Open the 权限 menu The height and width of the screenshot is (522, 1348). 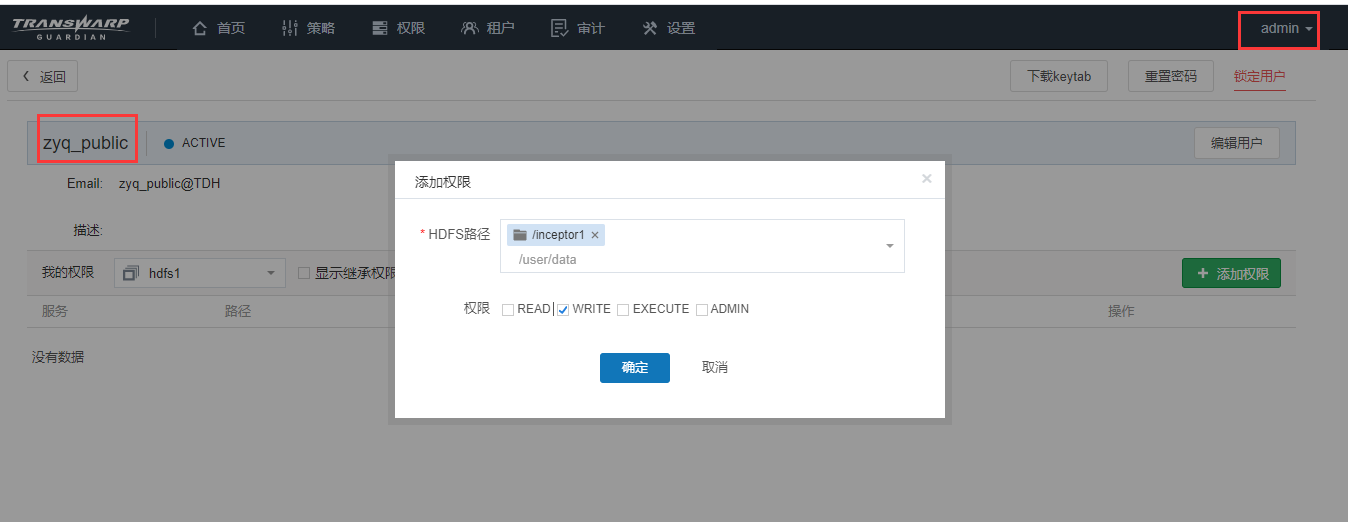pos(399,28)
